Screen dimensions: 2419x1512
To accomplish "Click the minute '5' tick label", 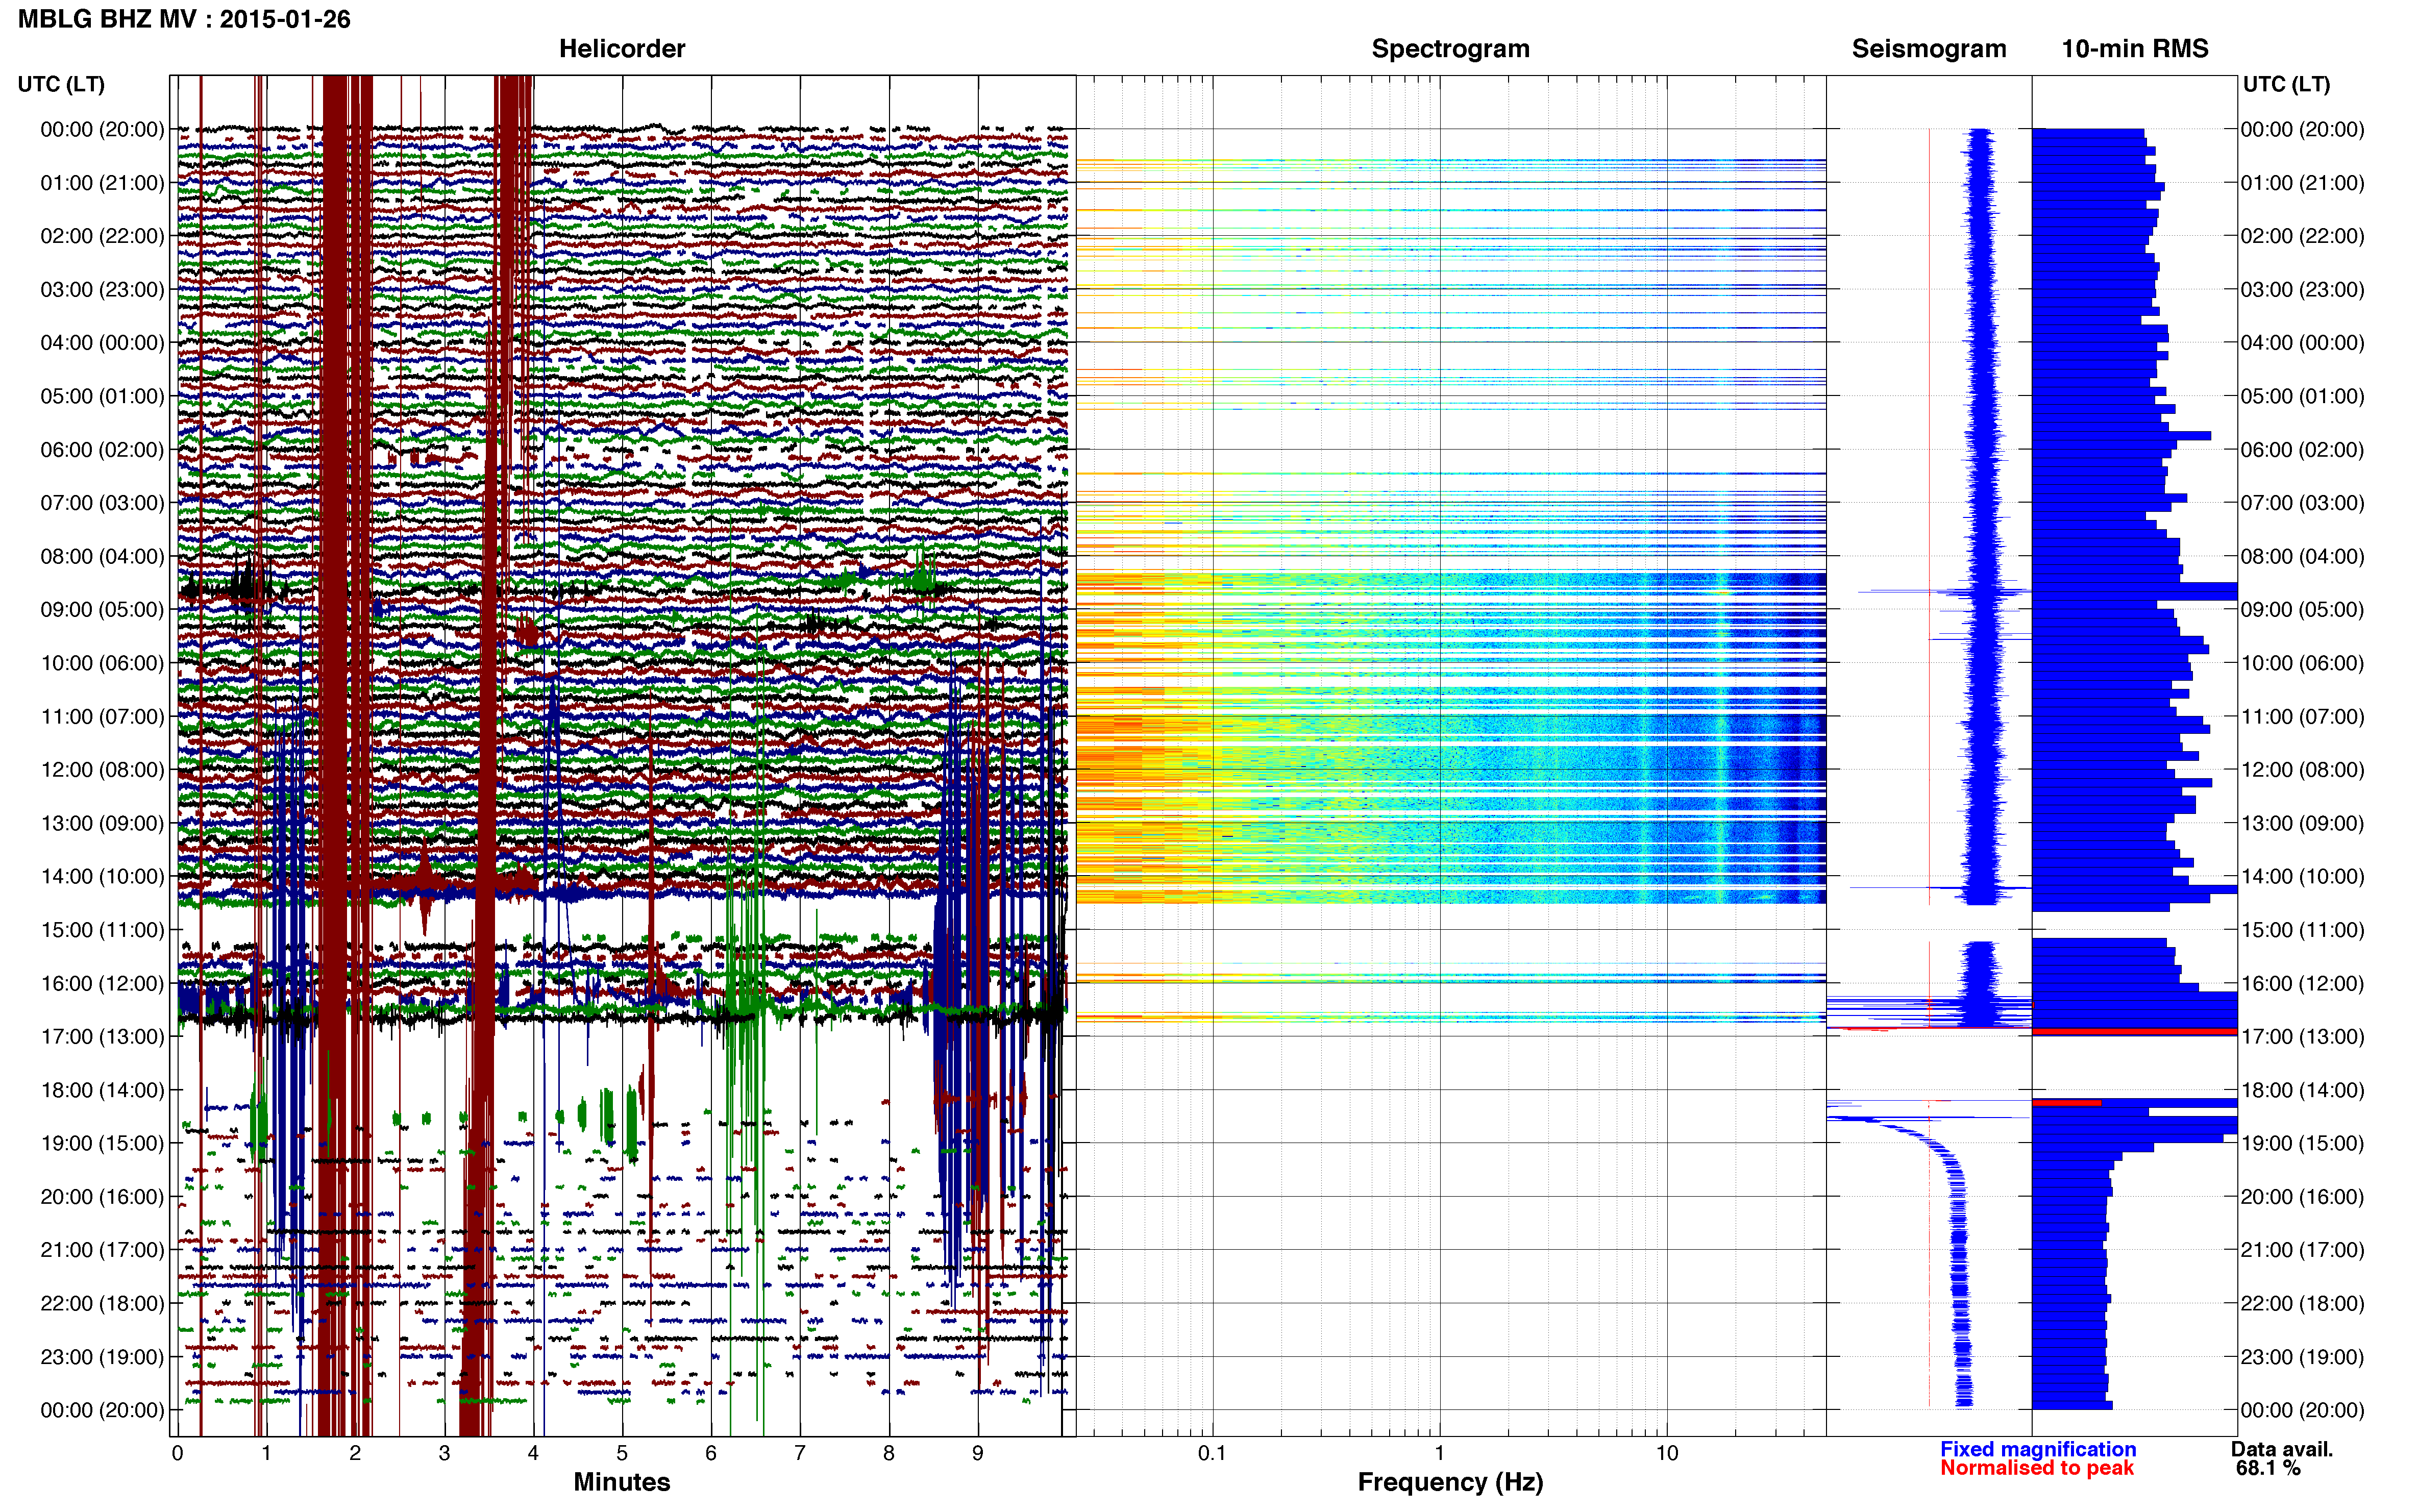I will click(622, 1453).
